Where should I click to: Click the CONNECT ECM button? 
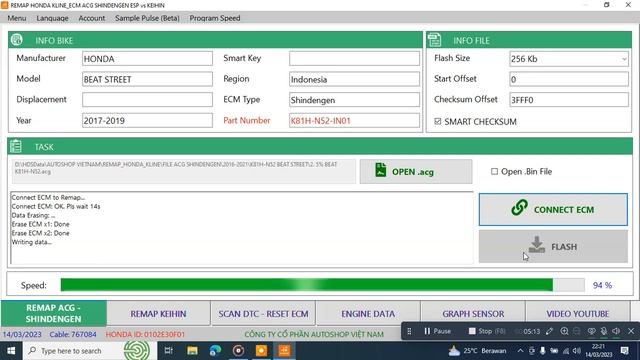tap(553, 209)
